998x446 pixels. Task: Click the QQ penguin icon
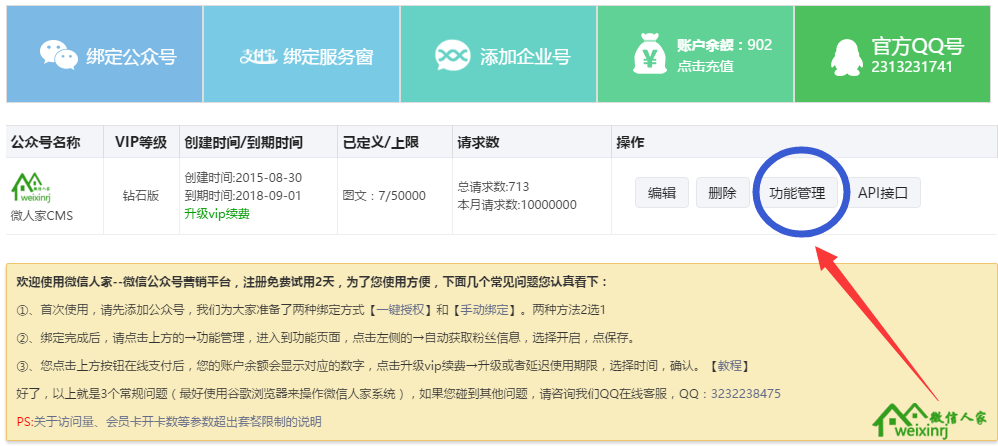click(846, 55)
